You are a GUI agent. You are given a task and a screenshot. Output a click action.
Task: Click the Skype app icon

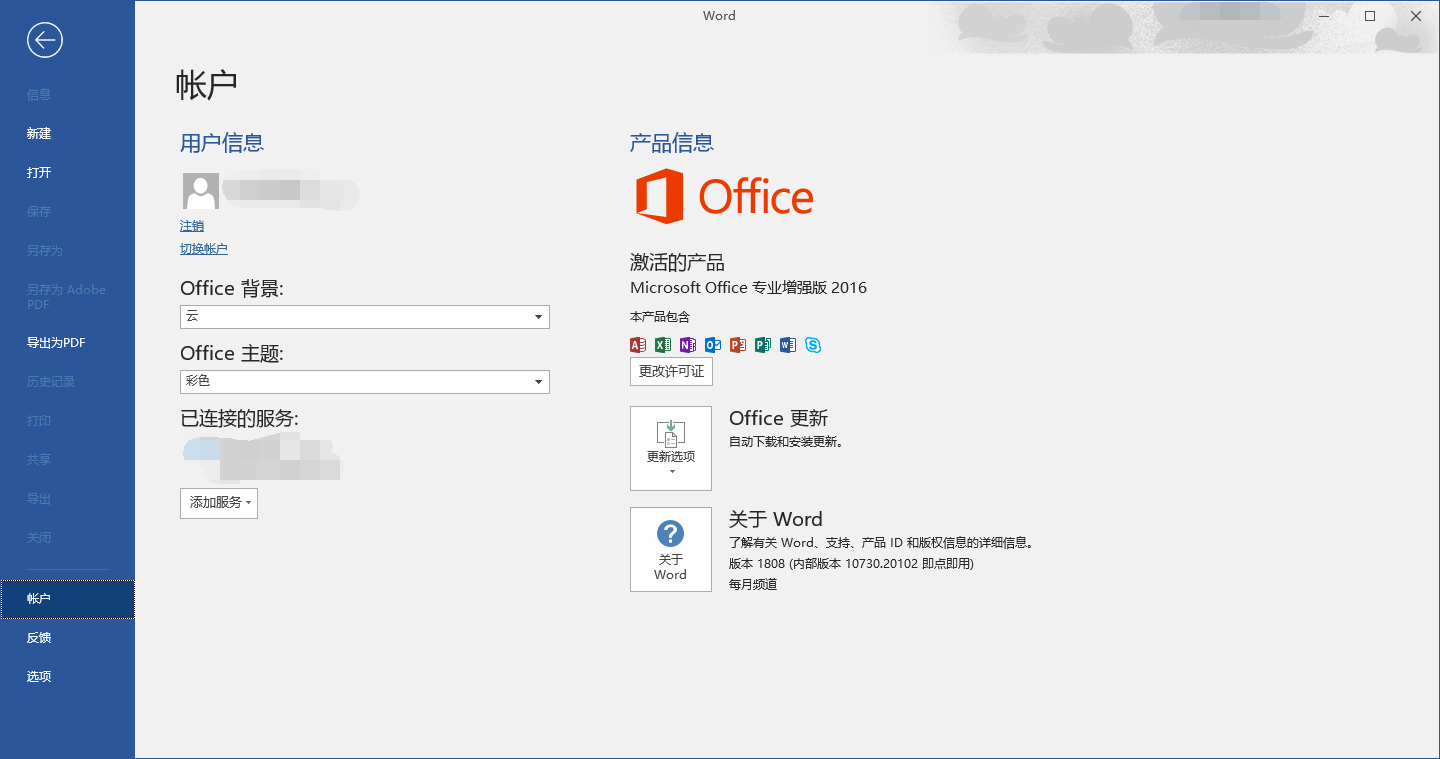813,345
